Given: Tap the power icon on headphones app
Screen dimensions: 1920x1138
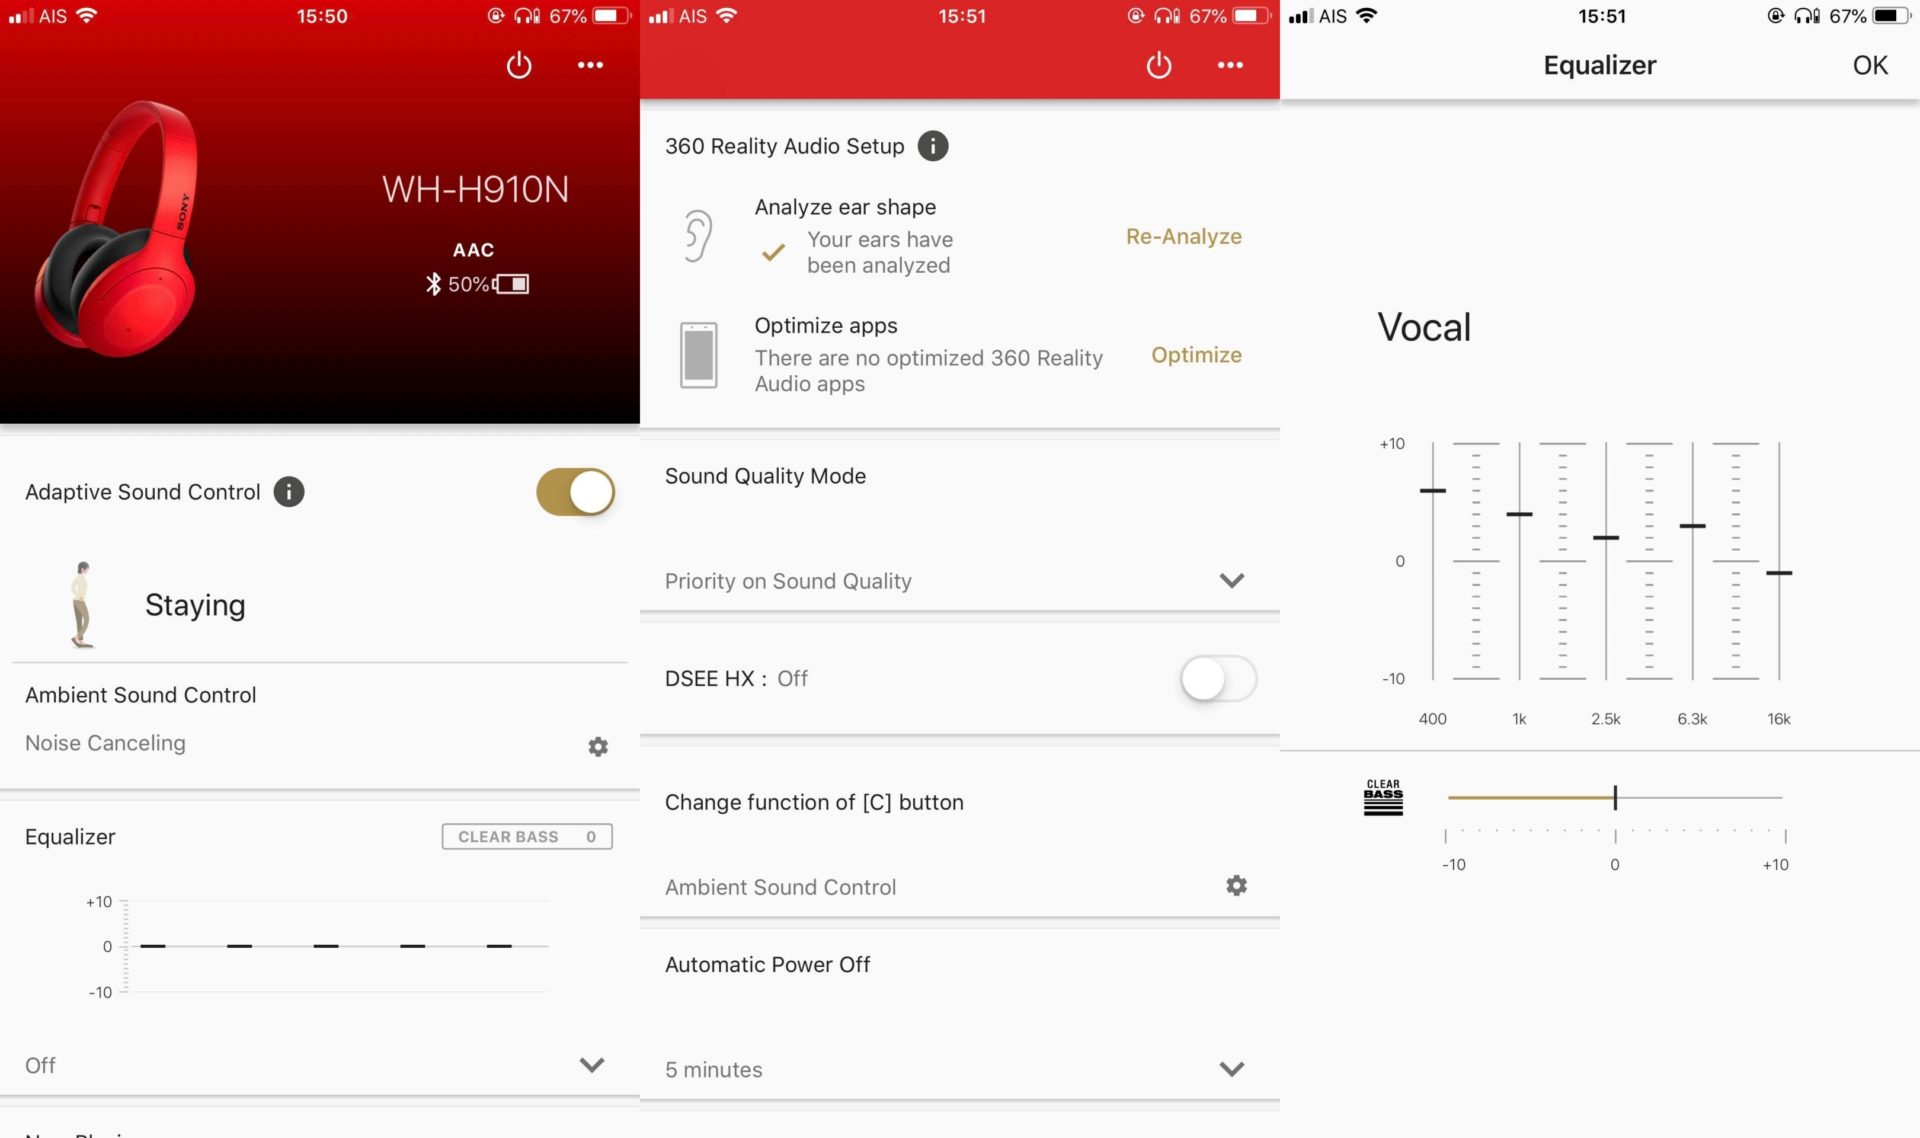Looking at the screenshot, I should (520, 64).
